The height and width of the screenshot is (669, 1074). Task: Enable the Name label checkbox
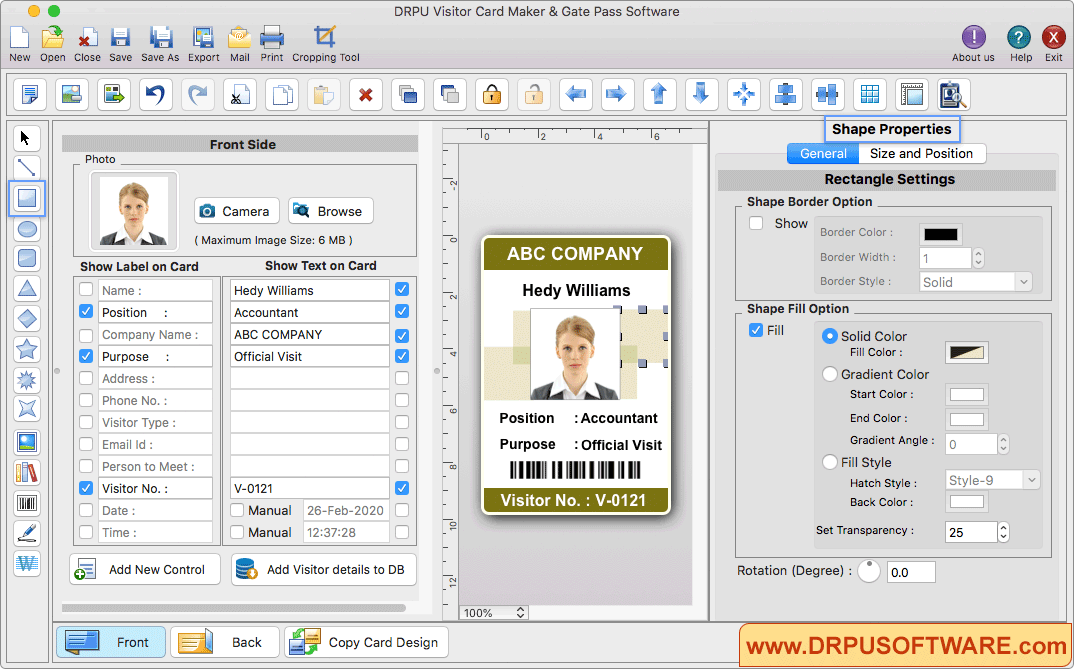pos(86,290)
